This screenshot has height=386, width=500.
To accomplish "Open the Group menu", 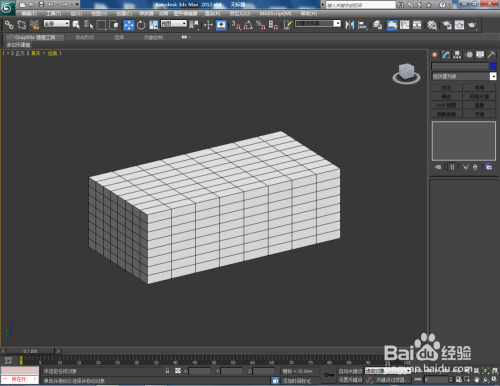I will tap(76, 14).
